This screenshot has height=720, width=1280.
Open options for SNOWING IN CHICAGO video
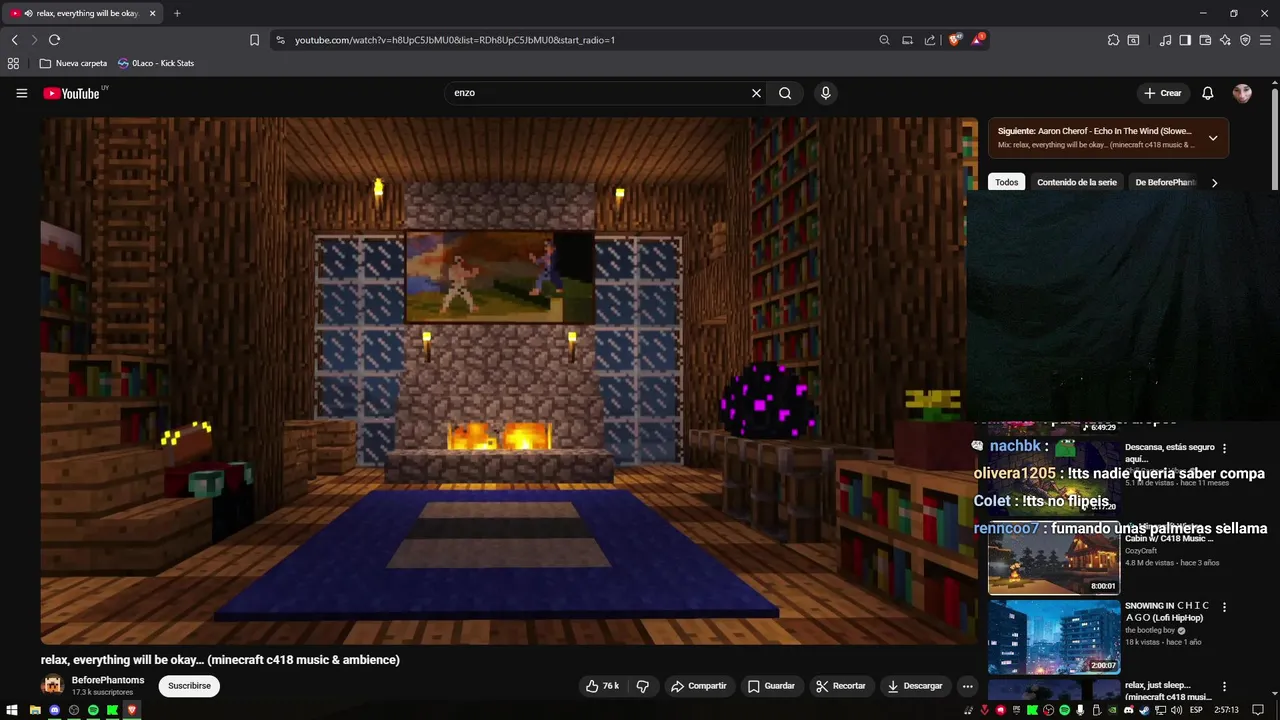click(x=1224, y=607)
